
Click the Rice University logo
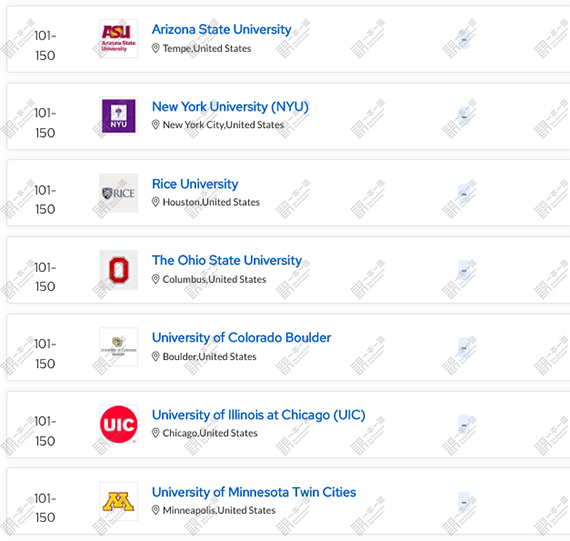(x=119, y=193)
